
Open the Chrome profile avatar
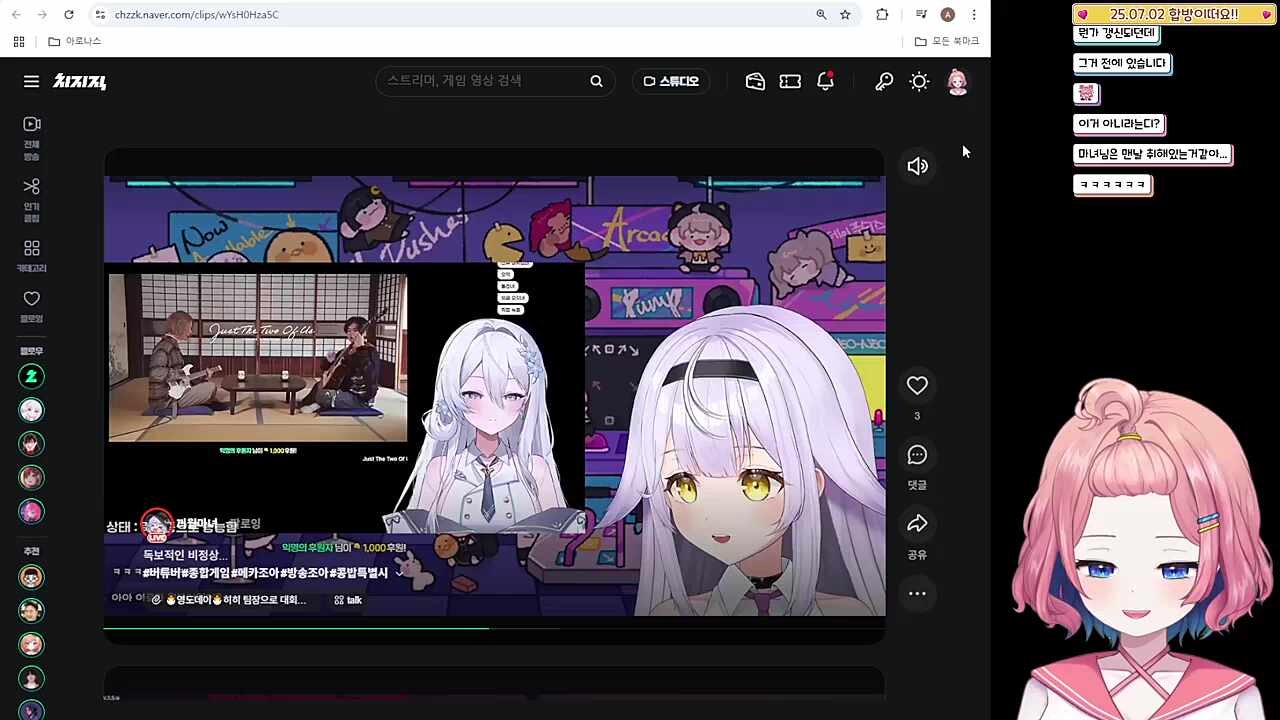click(948, 14)
